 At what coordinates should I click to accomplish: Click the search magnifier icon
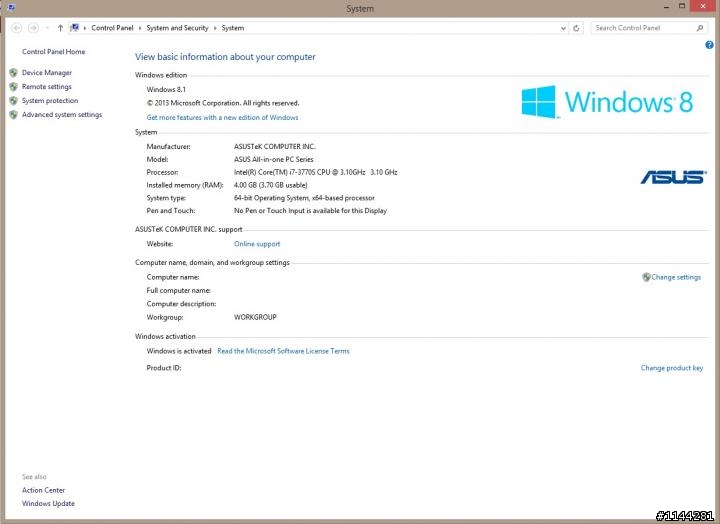(700, 28)
